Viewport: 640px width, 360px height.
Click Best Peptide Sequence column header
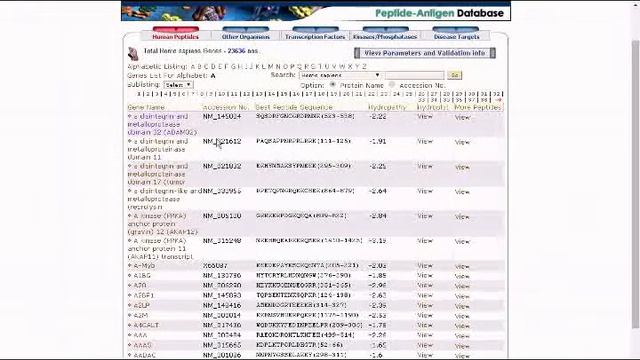click(x=294, y=107)
